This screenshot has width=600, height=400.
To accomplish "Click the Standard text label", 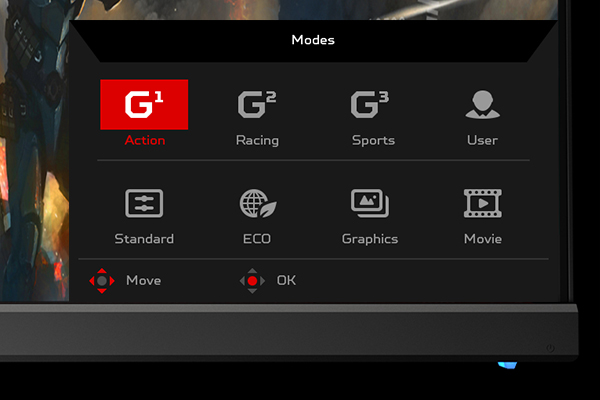I will 144,239.
